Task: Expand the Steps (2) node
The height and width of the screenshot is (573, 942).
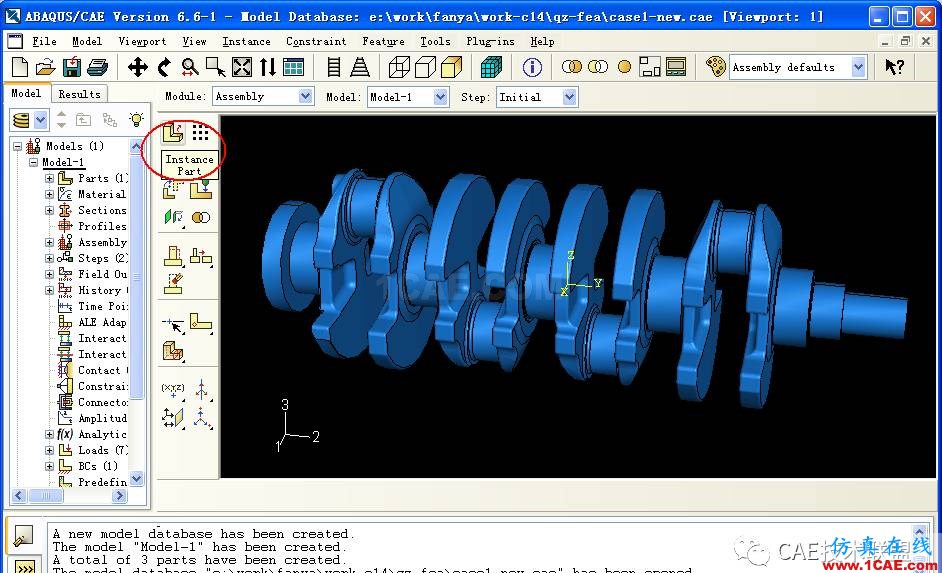Action: tap(49, 258)
